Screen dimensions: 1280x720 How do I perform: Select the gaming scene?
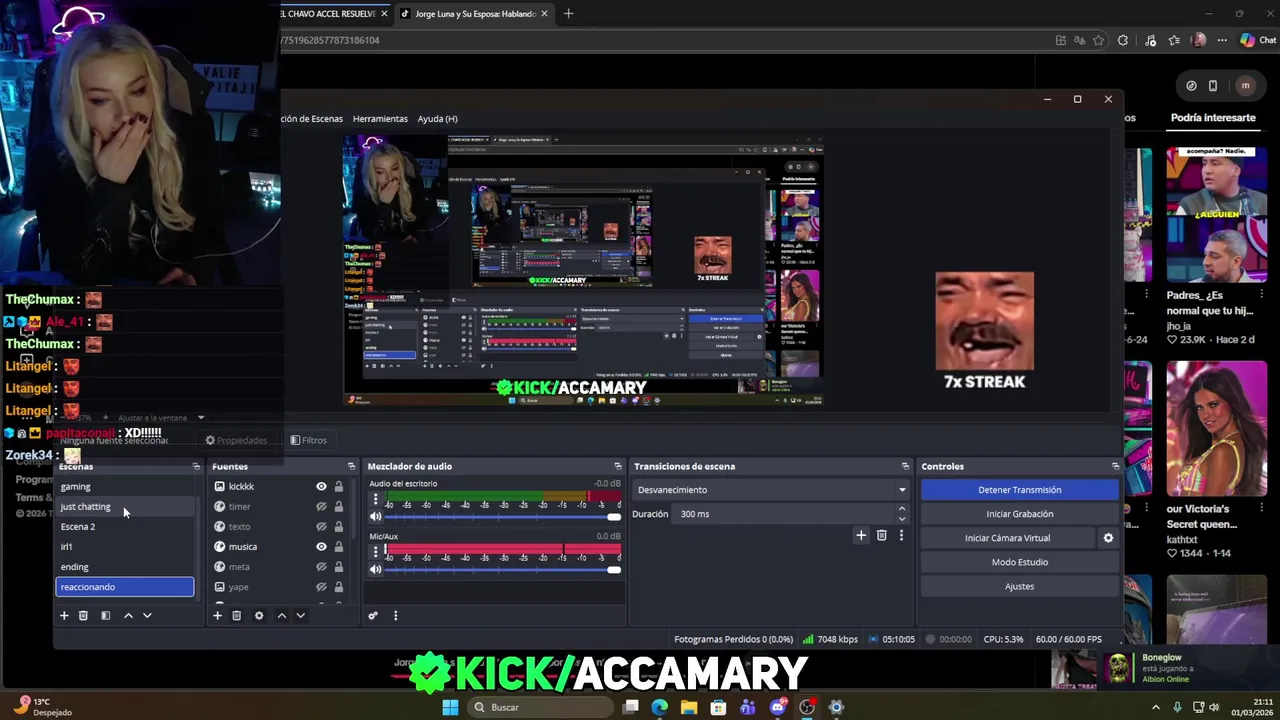pyautogui.click(x=125, y=487)
